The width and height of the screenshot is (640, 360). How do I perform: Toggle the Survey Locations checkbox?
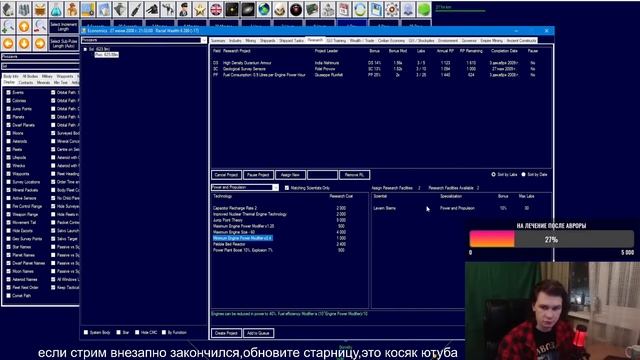coord(9,182)
